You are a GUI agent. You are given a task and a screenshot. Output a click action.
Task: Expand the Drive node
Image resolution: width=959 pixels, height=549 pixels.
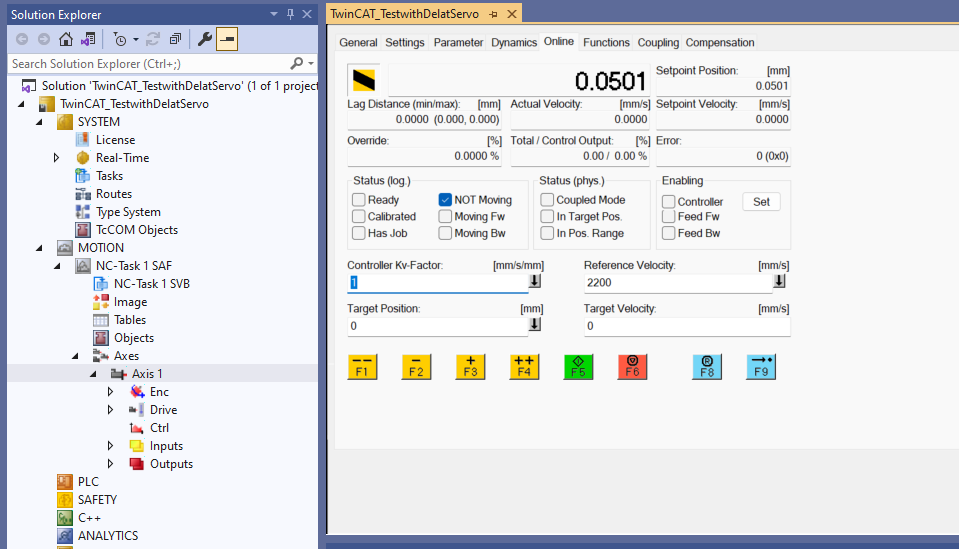pyautogui.click(x=110, y=410)
